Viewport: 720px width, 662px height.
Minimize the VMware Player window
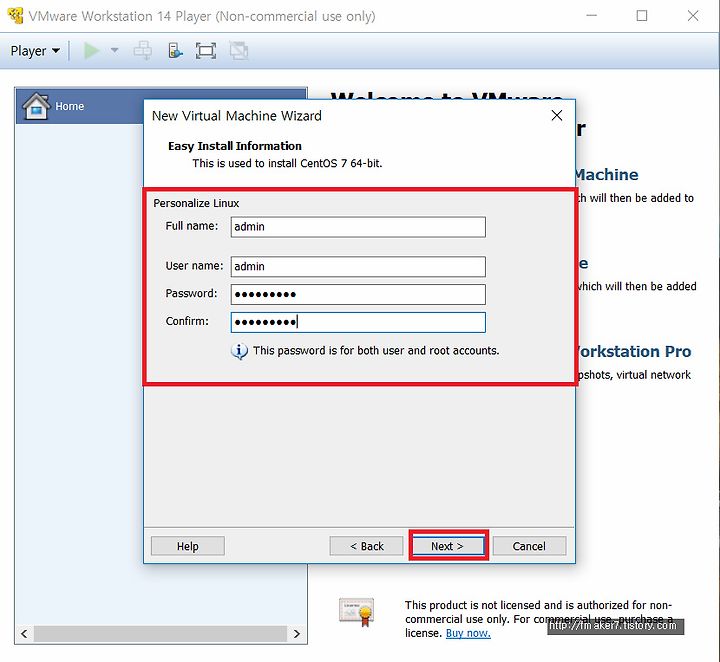click(x=592, y=16)
